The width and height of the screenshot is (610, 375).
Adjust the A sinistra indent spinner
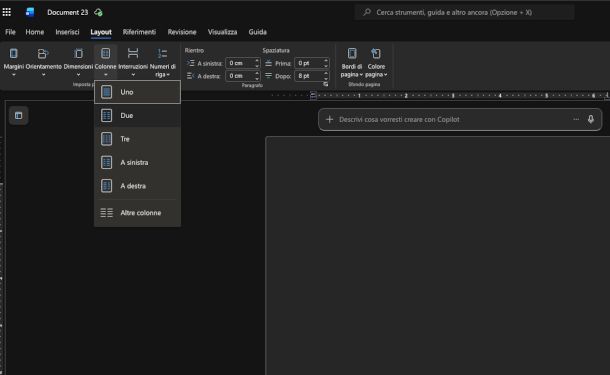pyautogui.click(x=257, y=63)
